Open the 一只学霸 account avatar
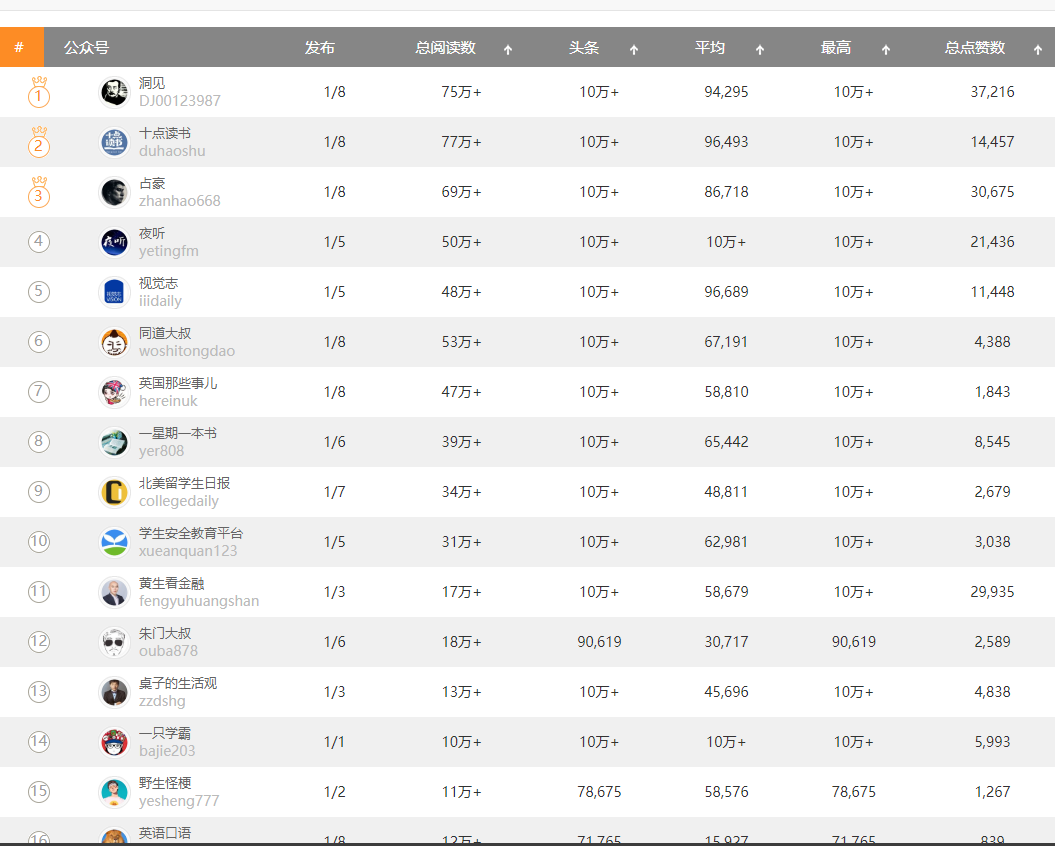The width and height of the screenshot is (1055, 846). tap(114, 742)
